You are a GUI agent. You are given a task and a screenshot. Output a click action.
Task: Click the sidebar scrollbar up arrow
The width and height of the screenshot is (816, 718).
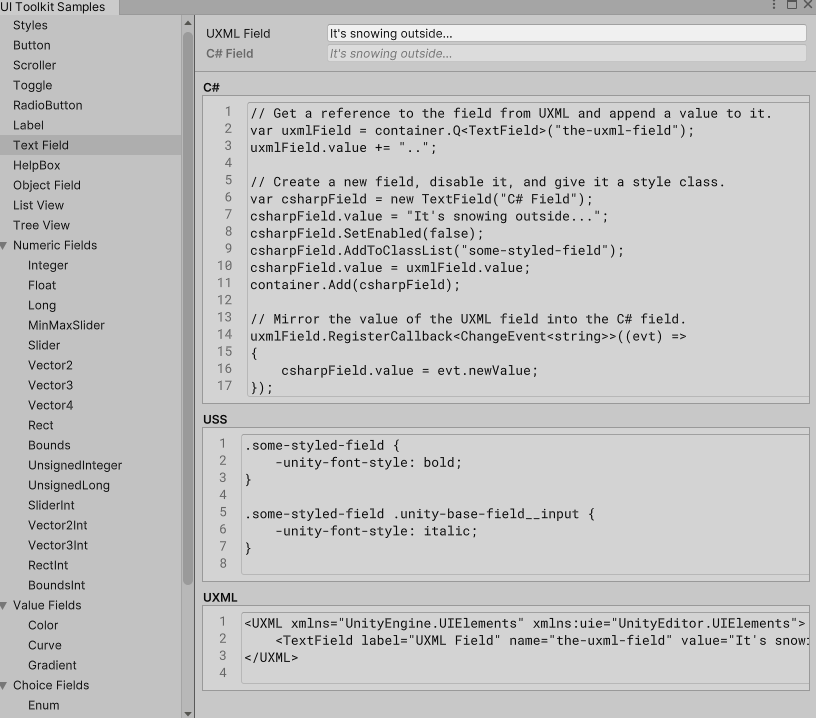tap(188, 23)
